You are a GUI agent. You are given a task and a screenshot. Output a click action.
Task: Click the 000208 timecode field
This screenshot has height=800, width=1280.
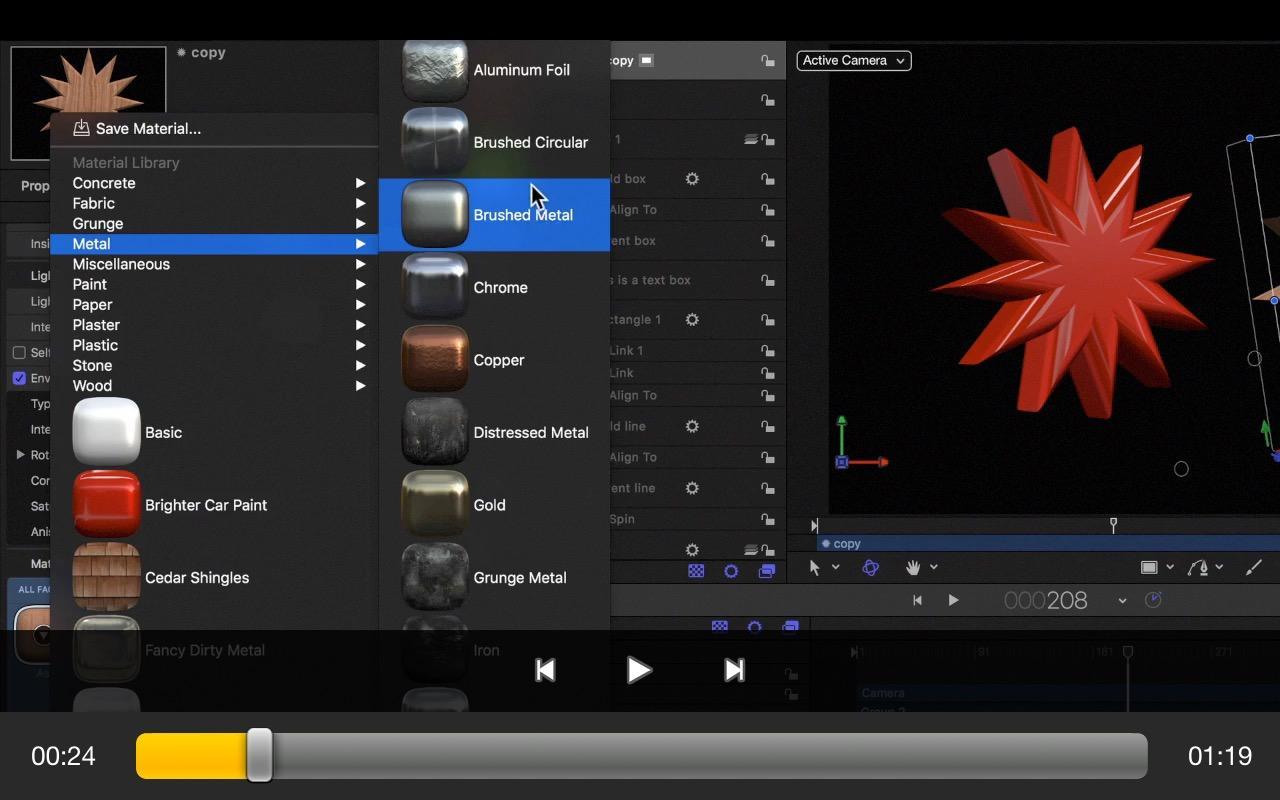1046,601
